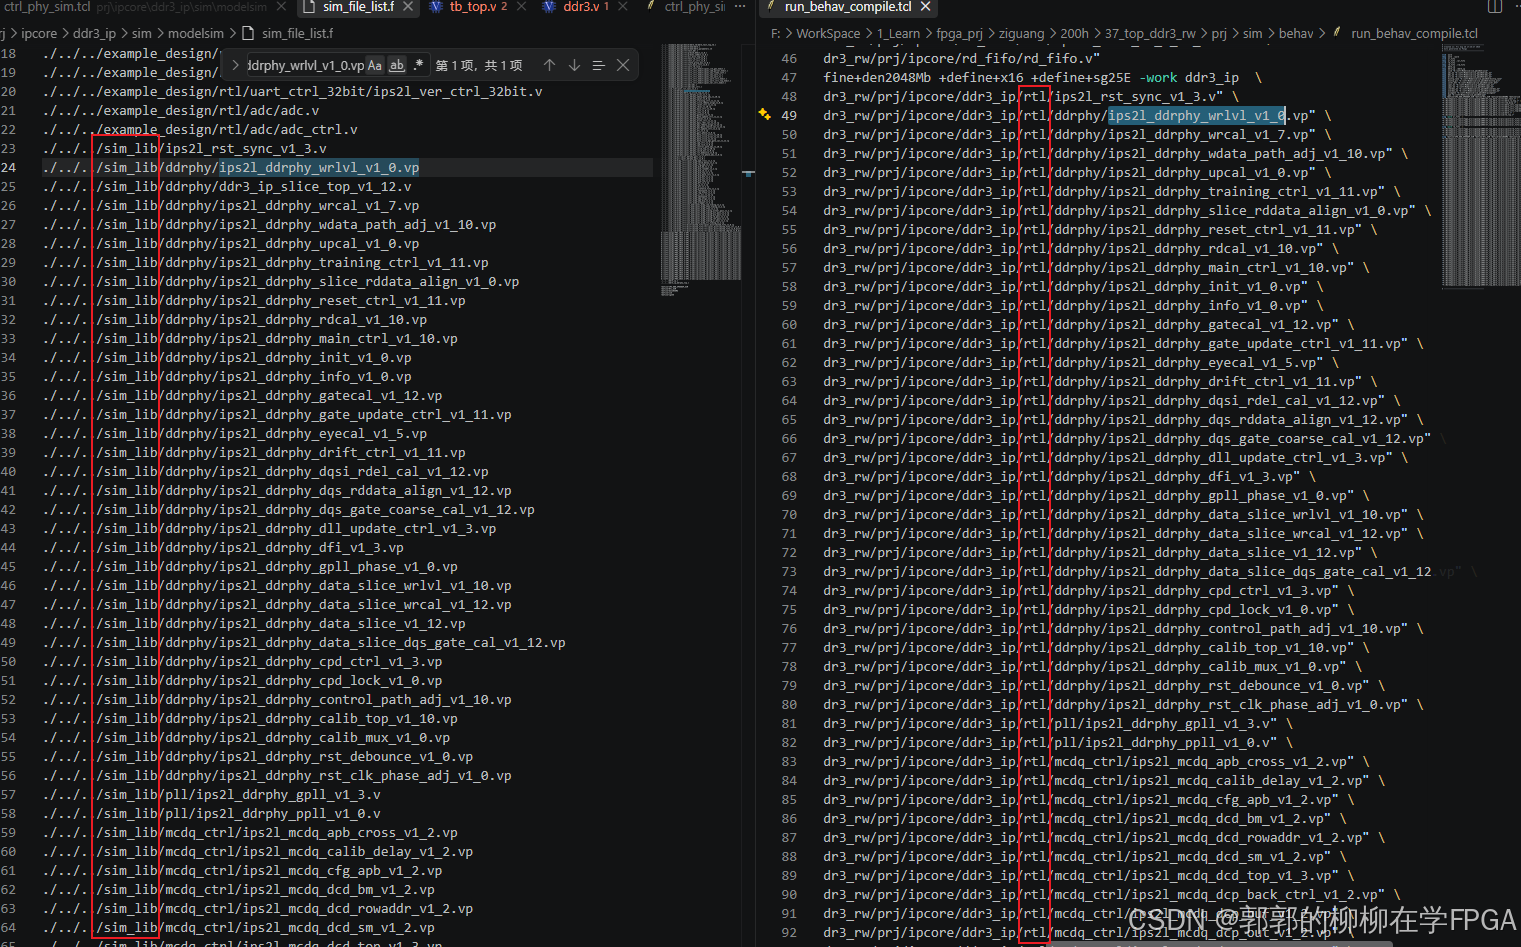This screenshot has width=1521, height=947.
Task: Open the run_behav_compile.tcl breadcrumb
Action: (1415, 33)
